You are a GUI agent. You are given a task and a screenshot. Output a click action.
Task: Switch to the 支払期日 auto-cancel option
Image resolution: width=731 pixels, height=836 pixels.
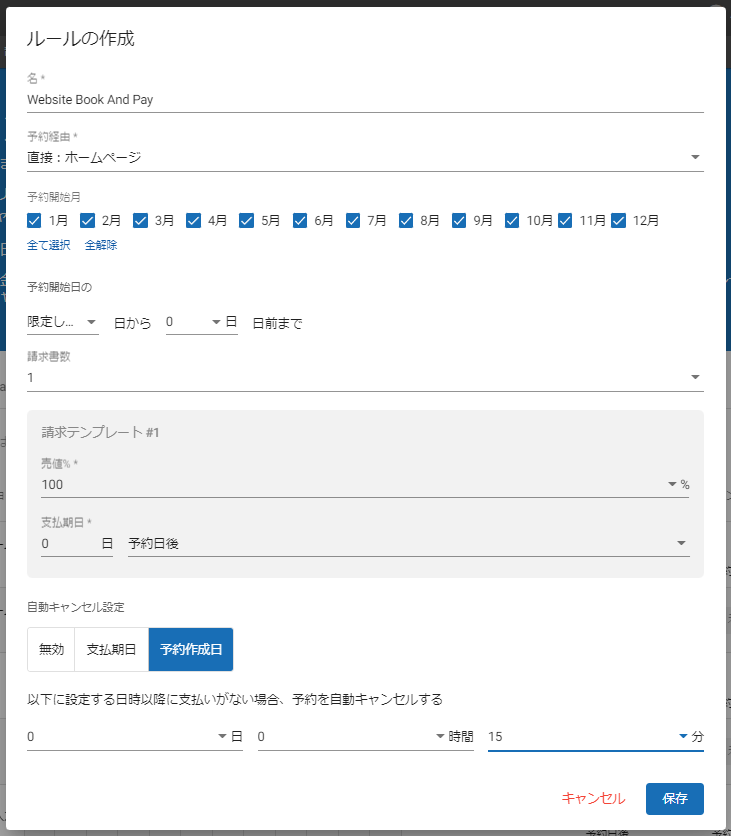(x=111, y=649)
